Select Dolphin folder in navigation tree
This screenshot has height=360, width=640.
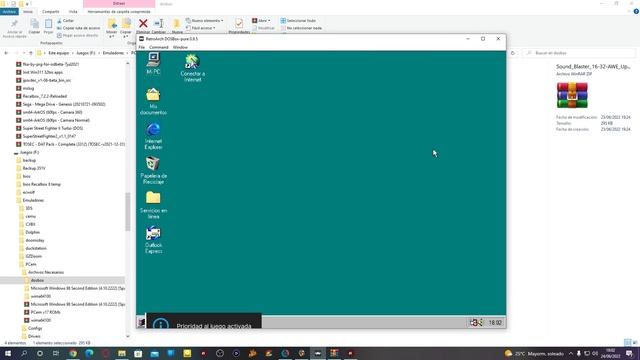[32, 232]
